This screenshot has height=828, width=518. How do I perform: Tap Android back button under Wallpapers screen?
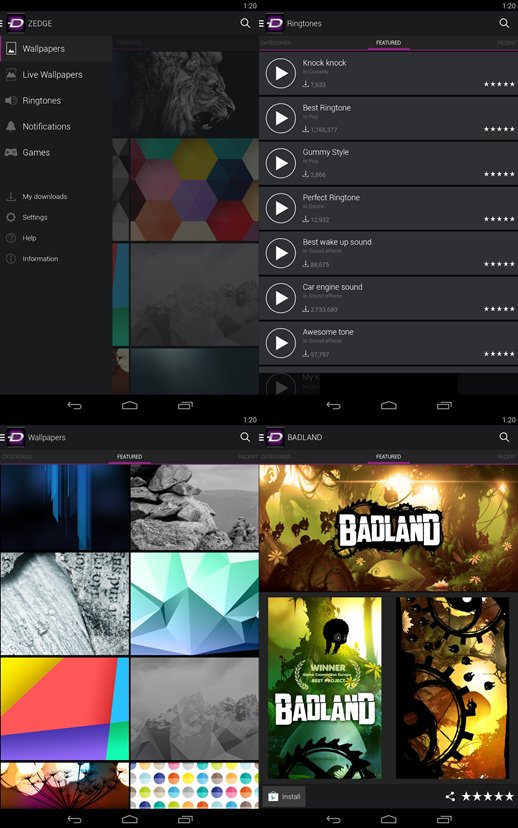pyautogui.click(x=74, y=820)
